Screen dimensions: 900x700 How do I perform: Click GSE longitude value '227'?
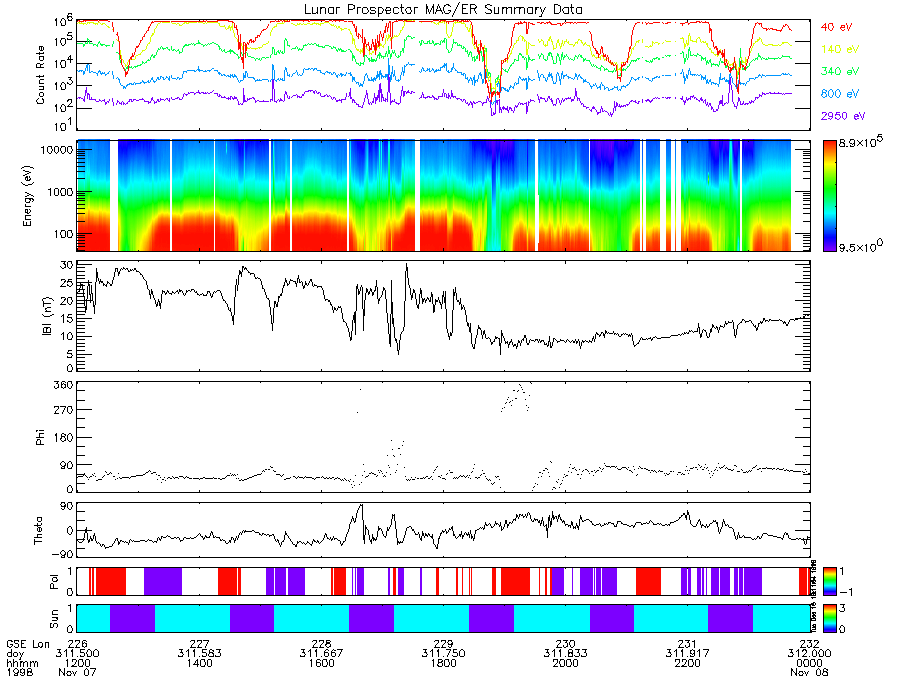click(x=199, y=644)
